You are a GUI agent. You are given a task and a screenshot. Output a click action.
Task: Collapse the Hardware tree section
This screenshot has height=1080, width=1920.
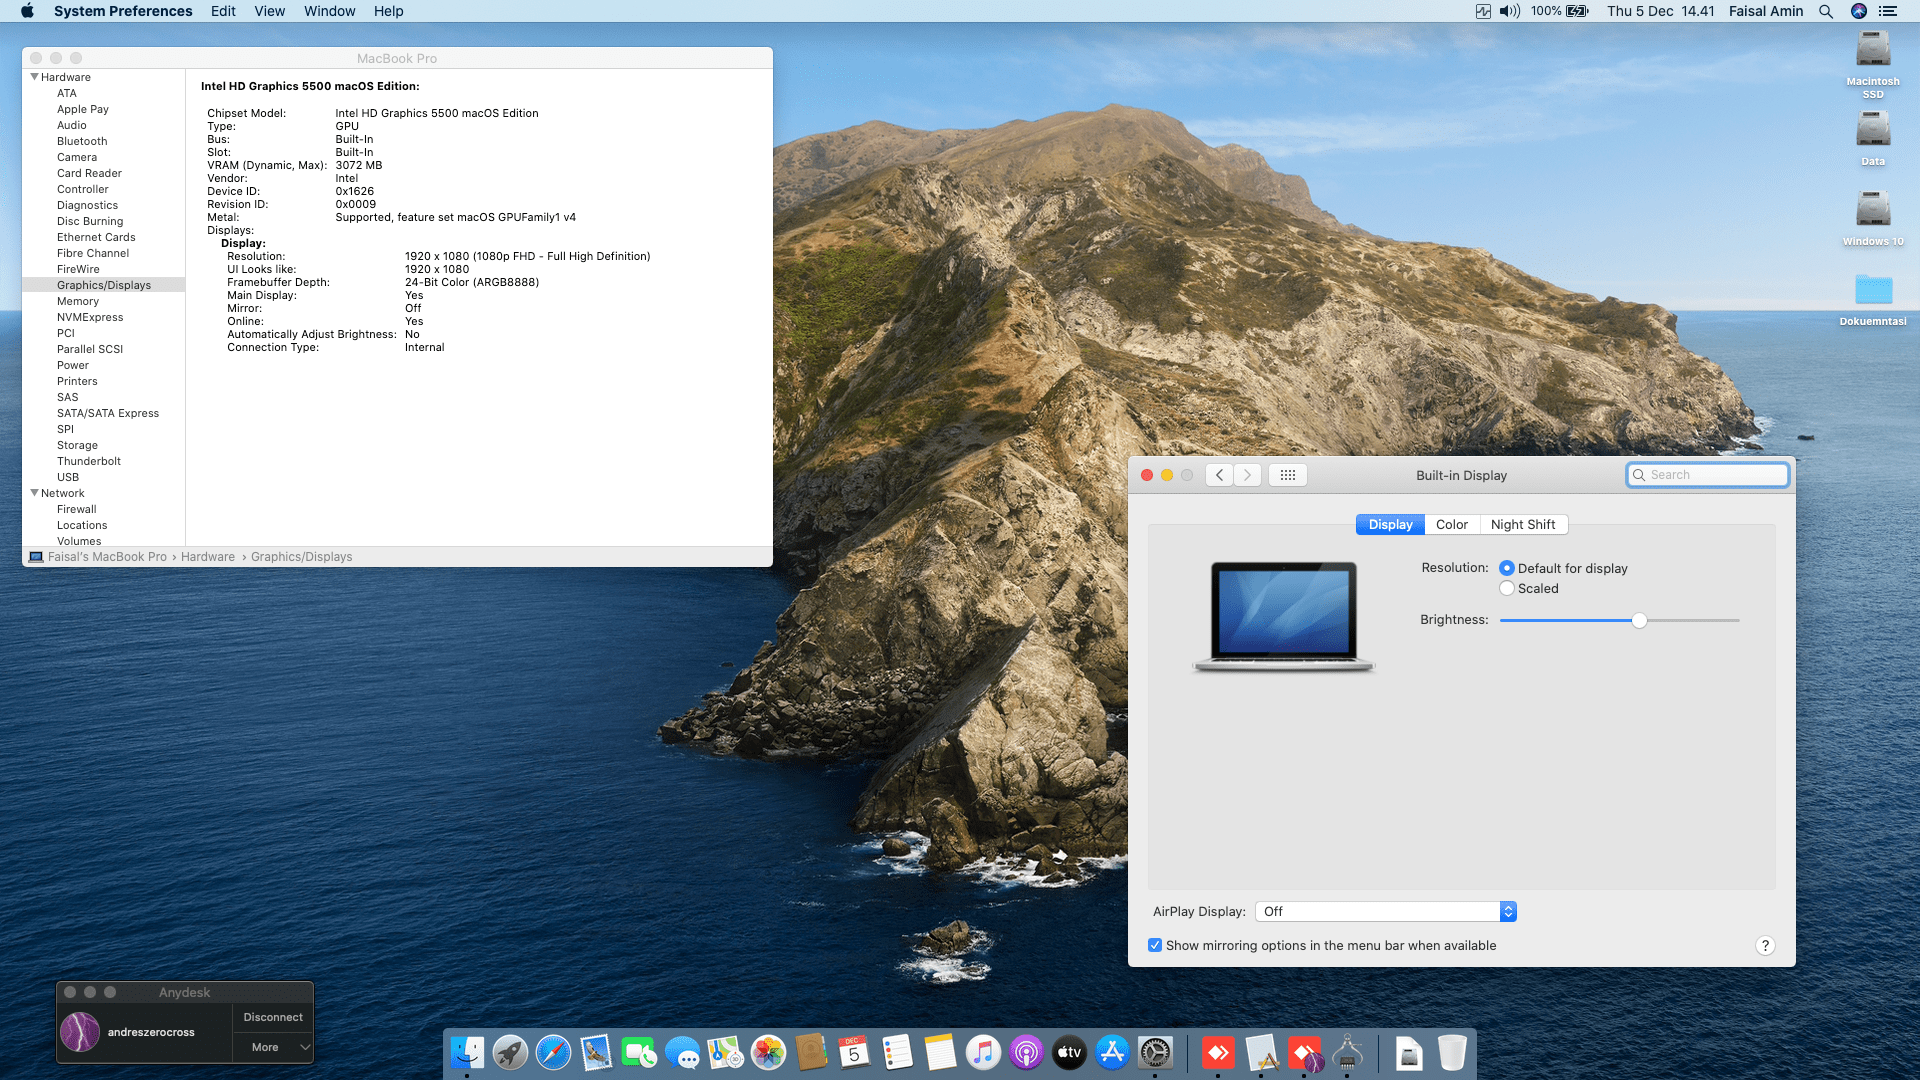click(35, 77)
